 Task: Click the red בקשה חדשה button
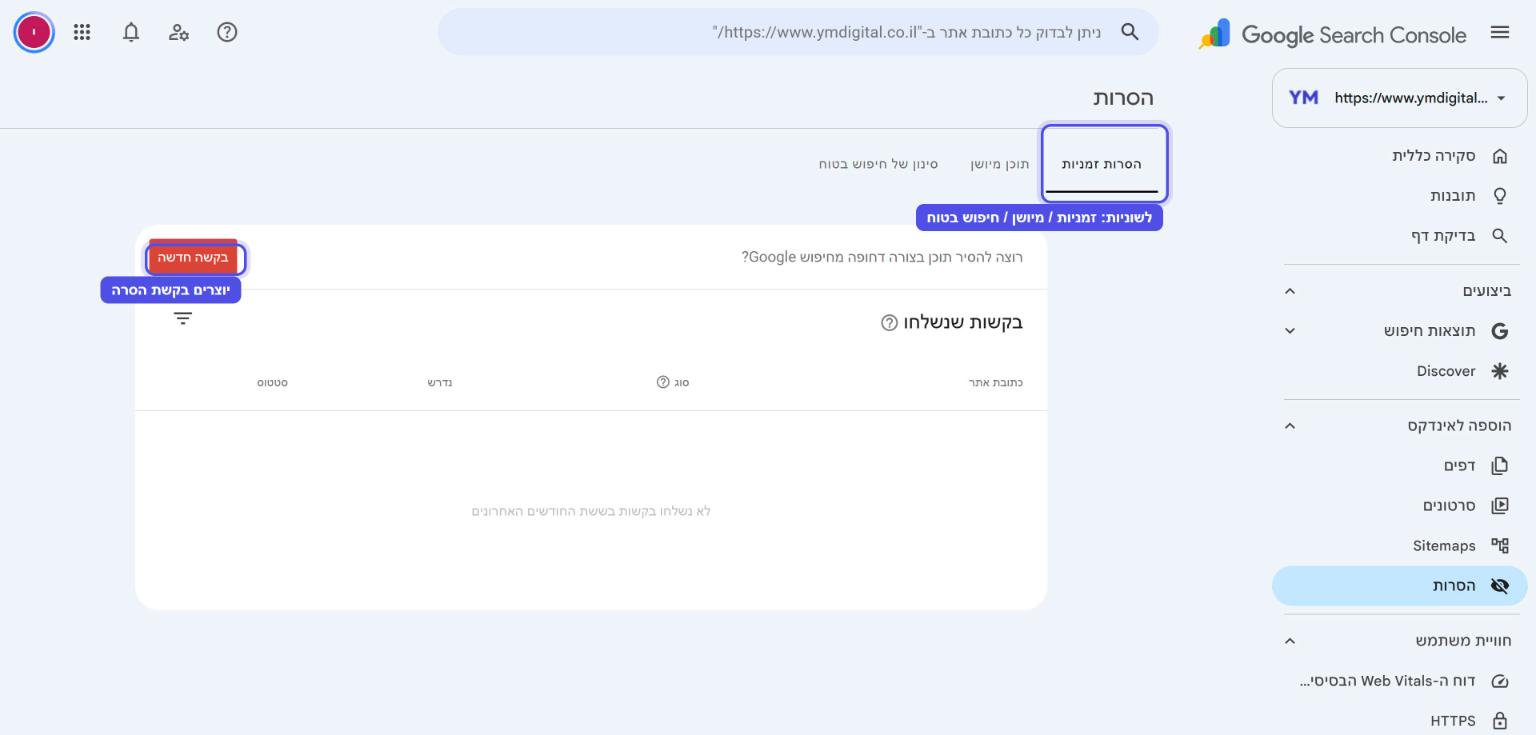tap(193, 258)
